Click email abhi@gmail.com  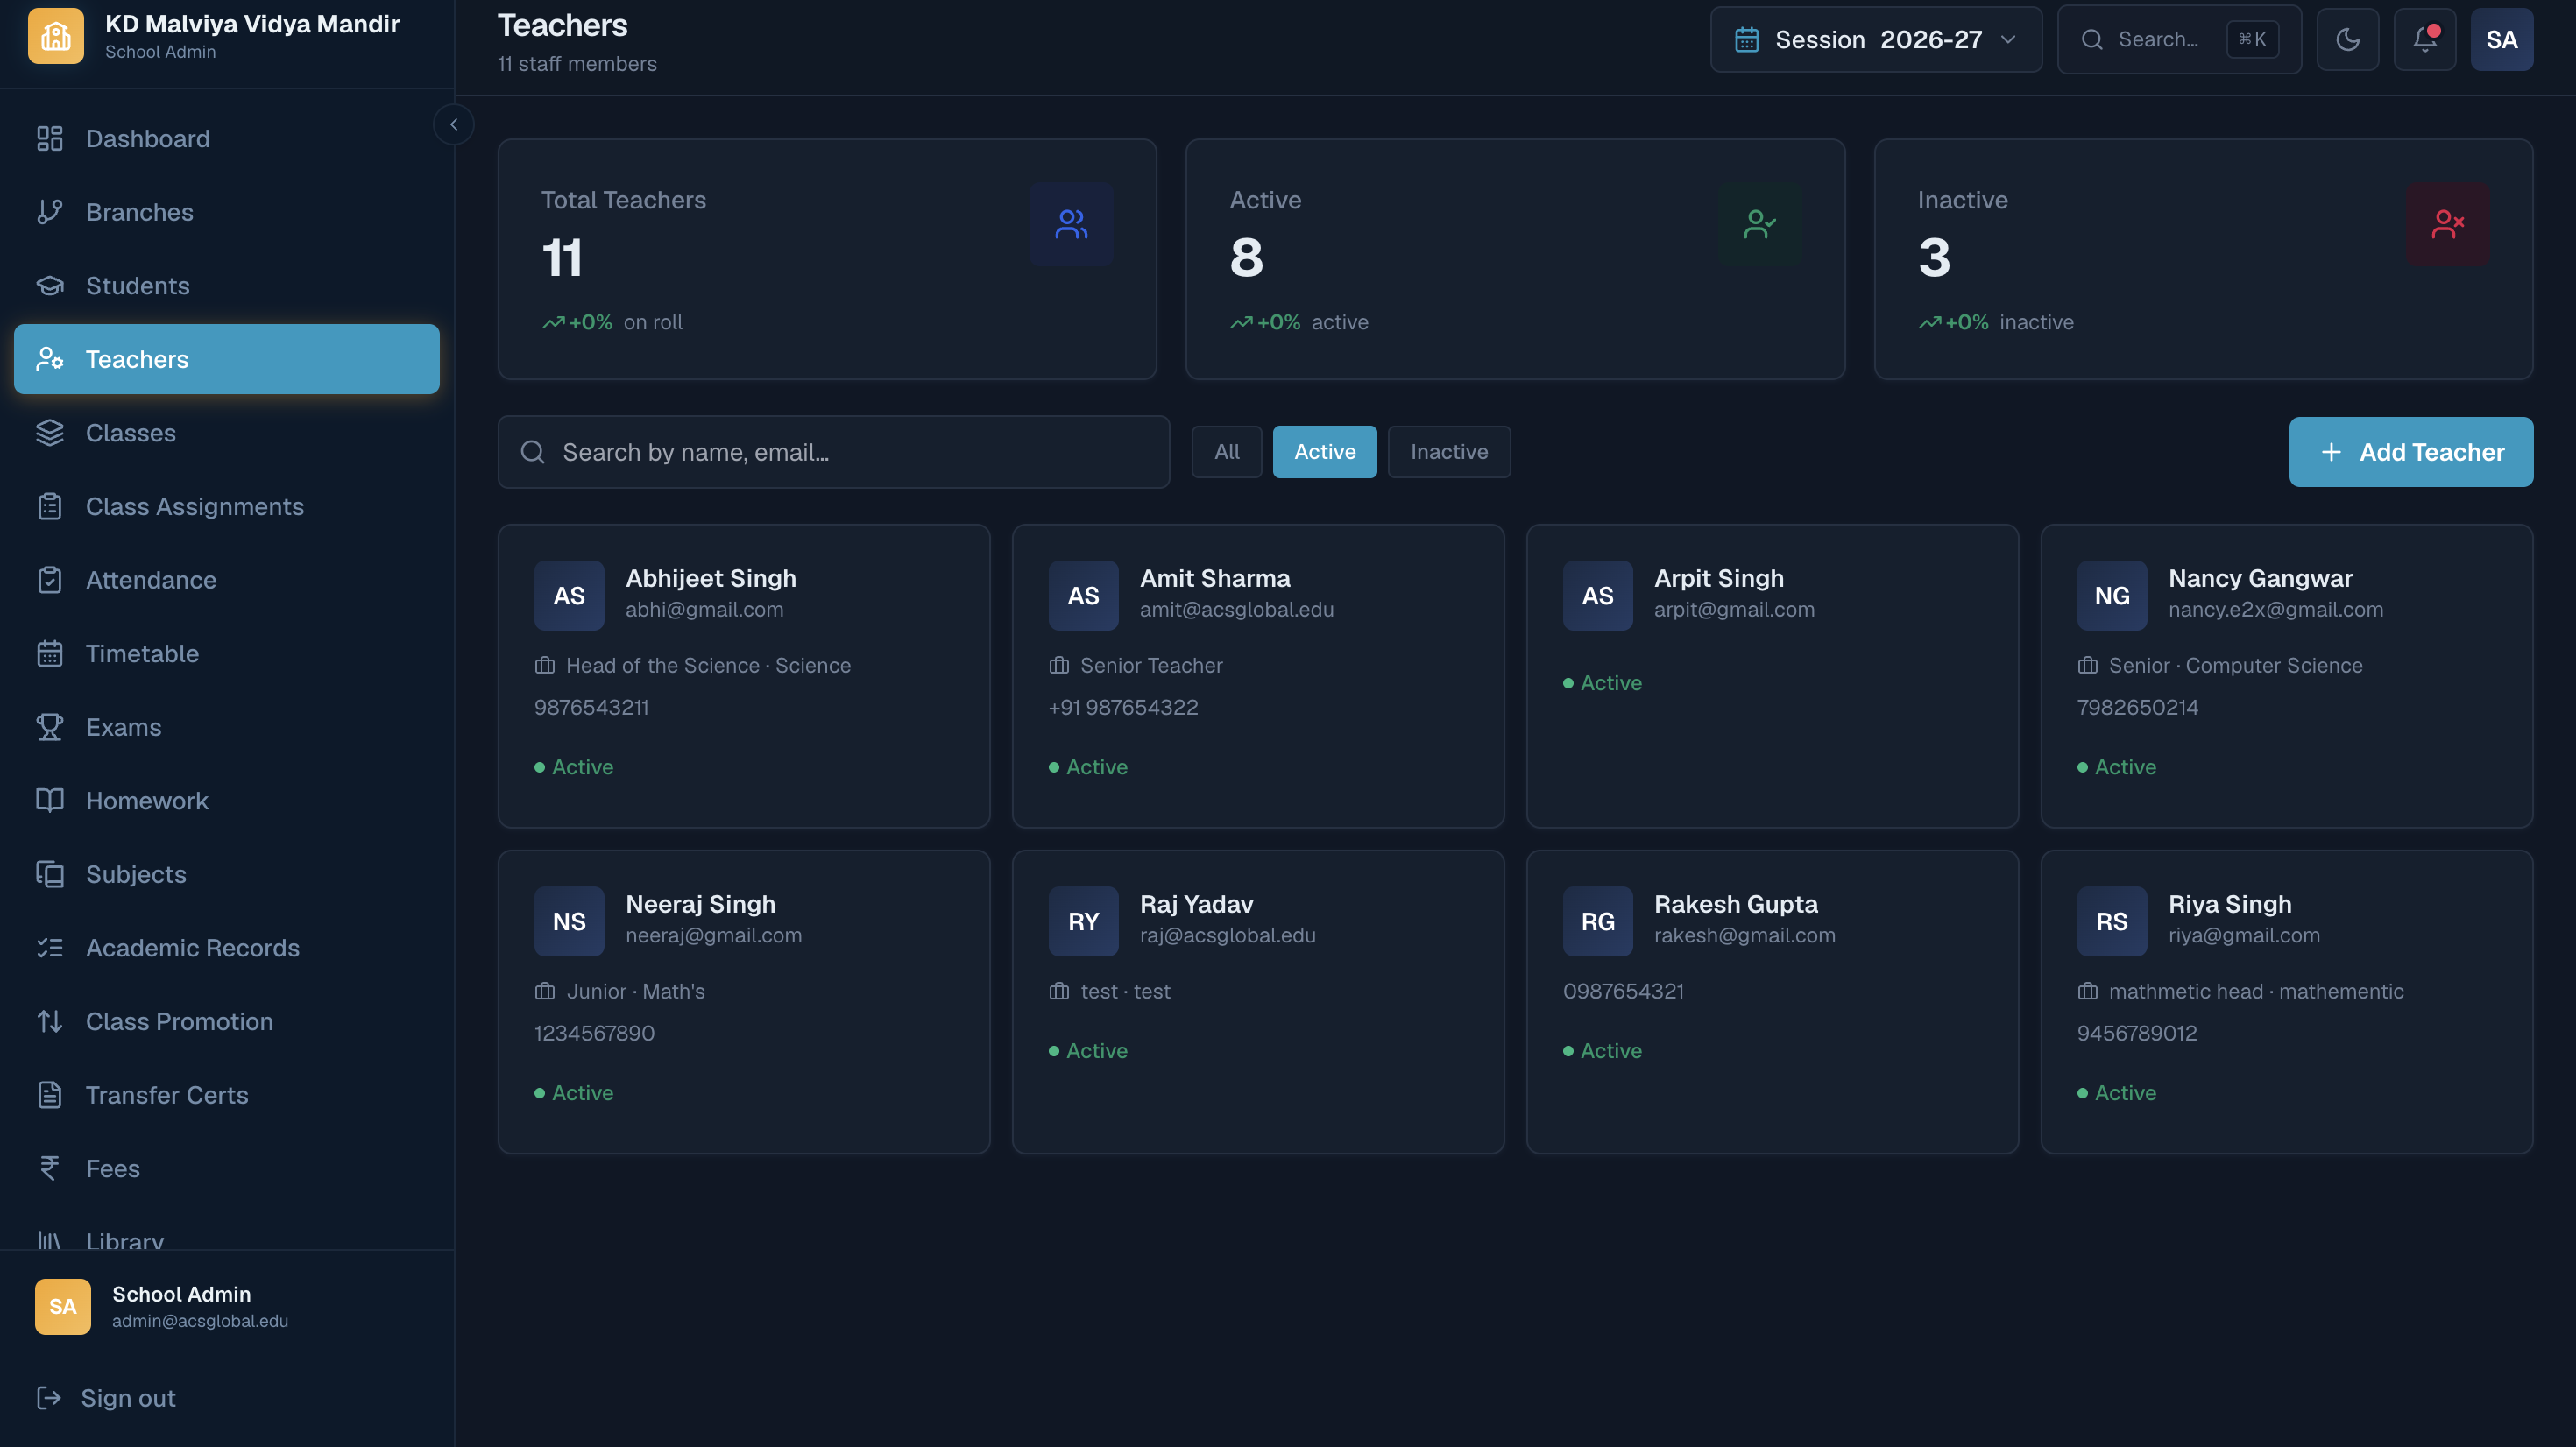[x=704, y=610]
